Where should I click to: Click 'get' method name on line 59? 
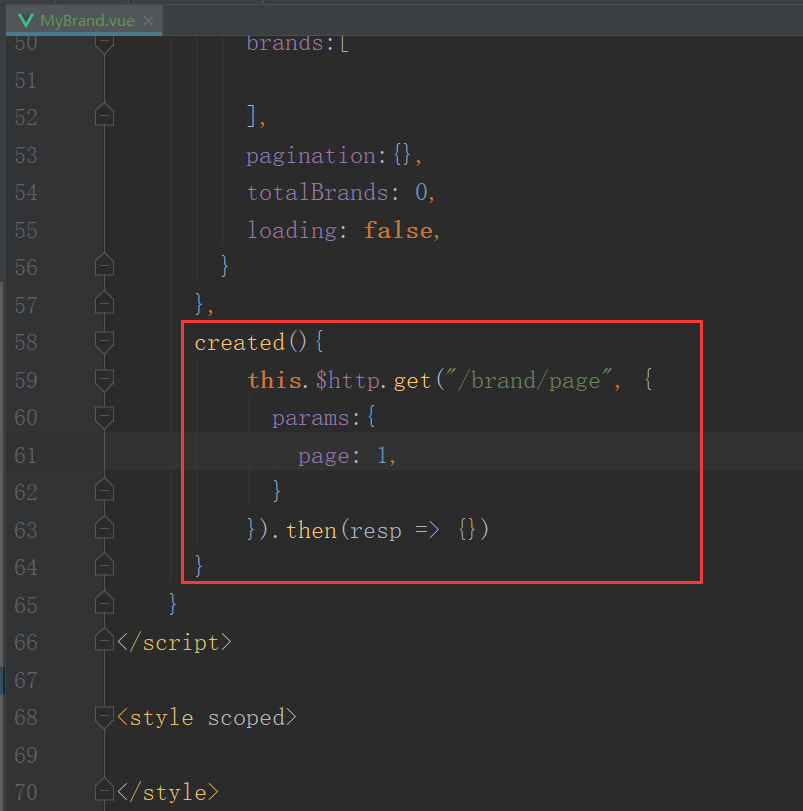pyautogui.click(x=412, y=381)
